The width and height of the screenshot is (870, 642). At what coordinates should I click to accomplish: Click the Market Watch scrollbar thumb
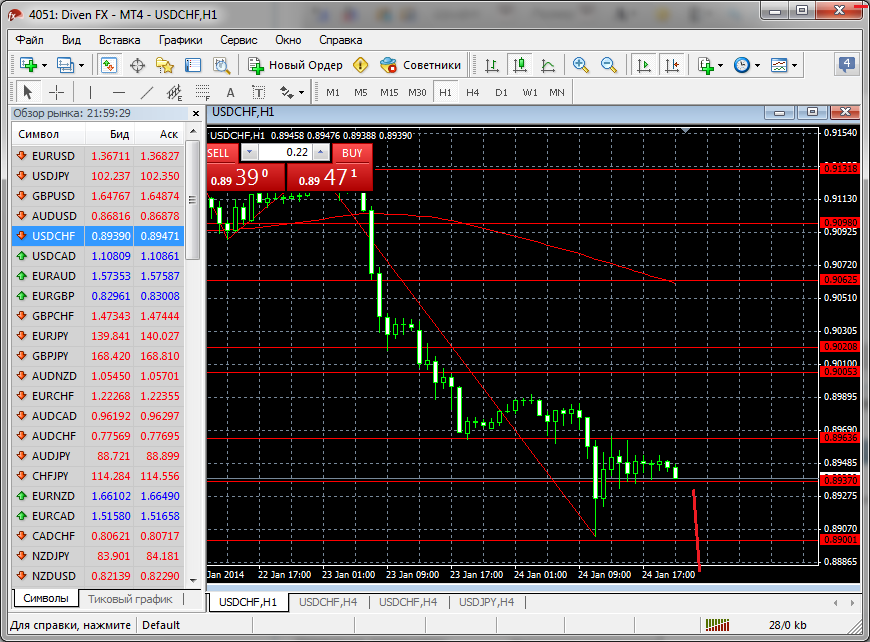pyautogui.click(x=193, y=200)
